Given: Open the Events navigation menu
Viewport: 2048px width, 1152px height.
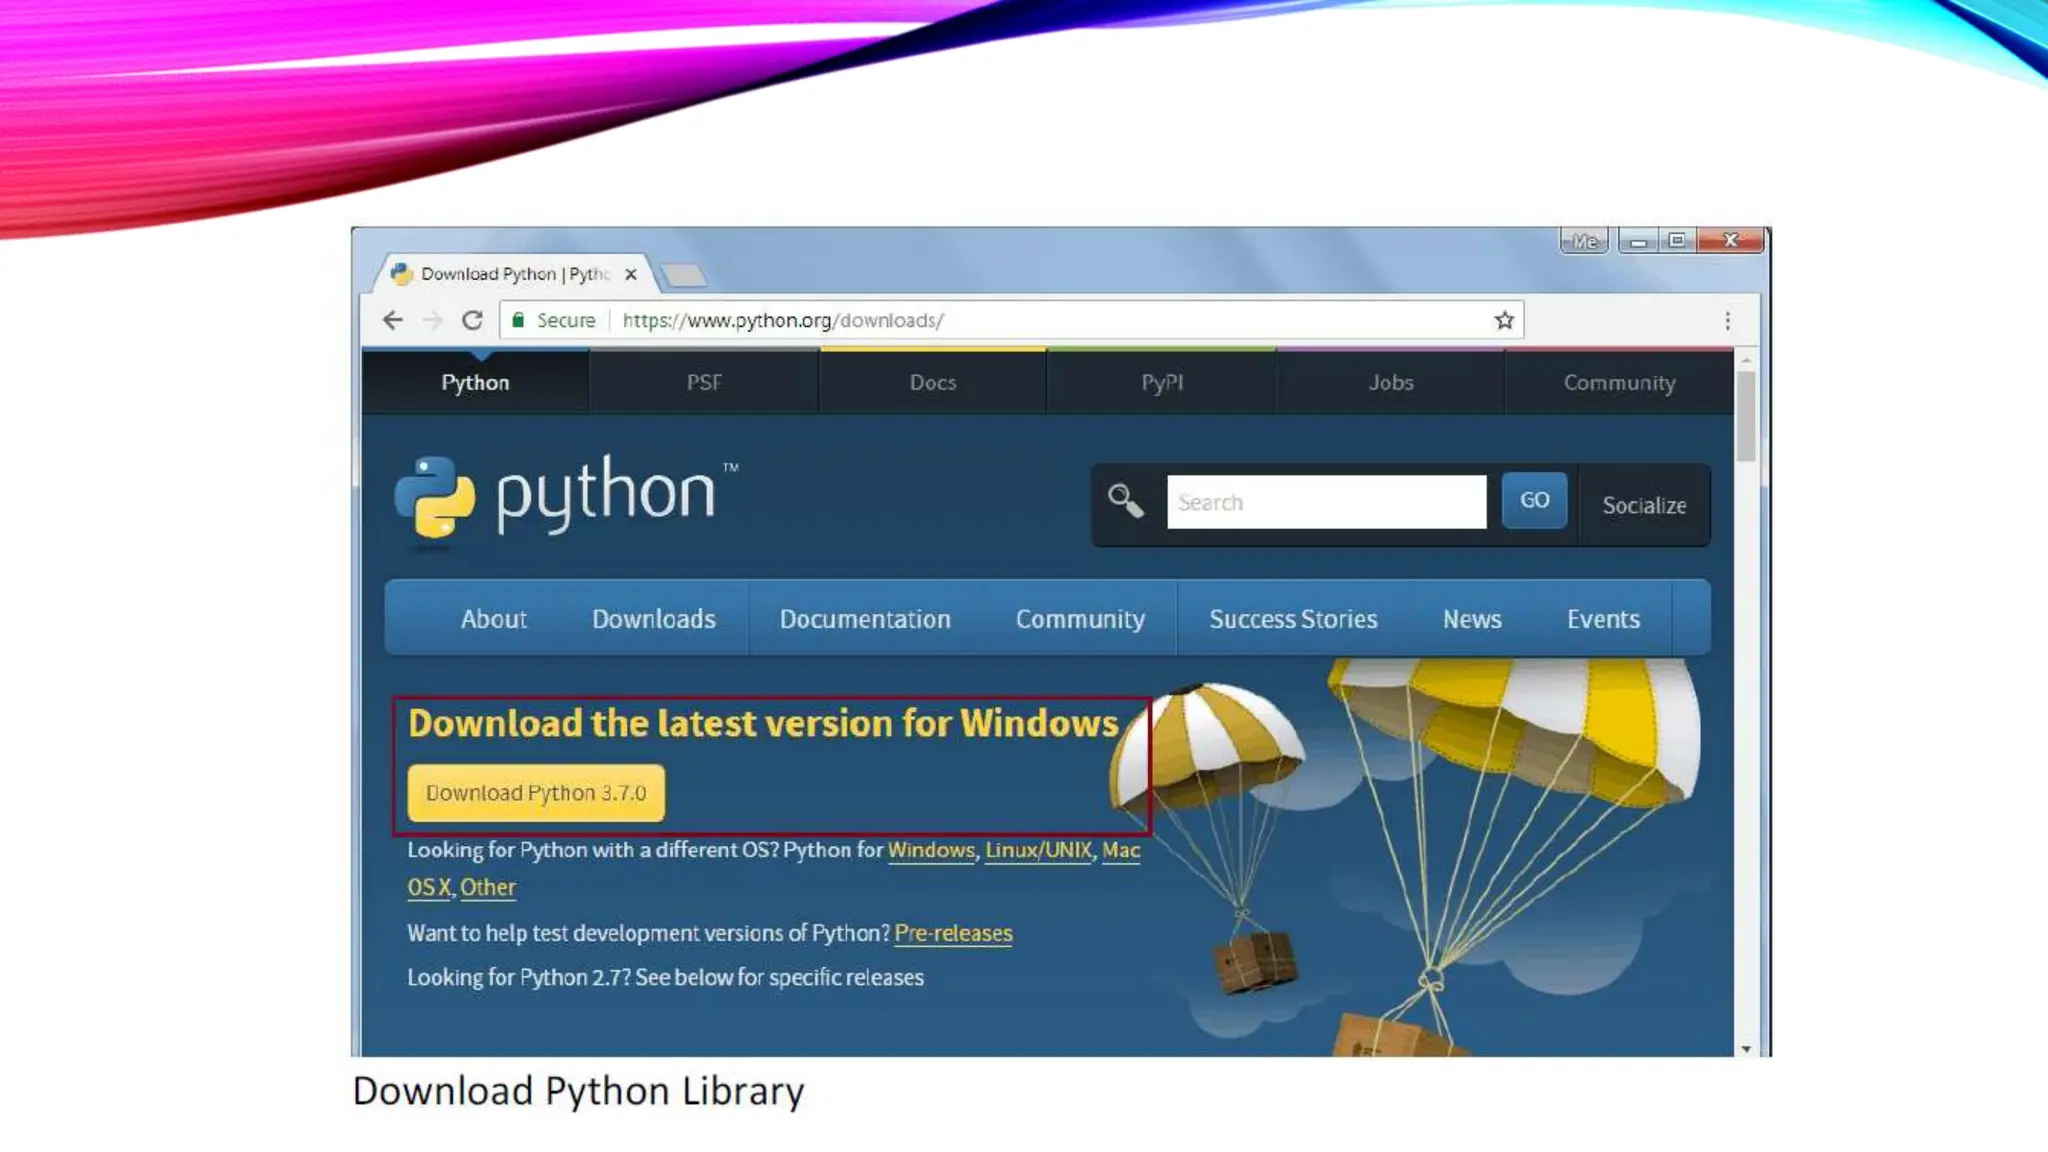Looking at the screenshot, I should [x=1603, y=619].
